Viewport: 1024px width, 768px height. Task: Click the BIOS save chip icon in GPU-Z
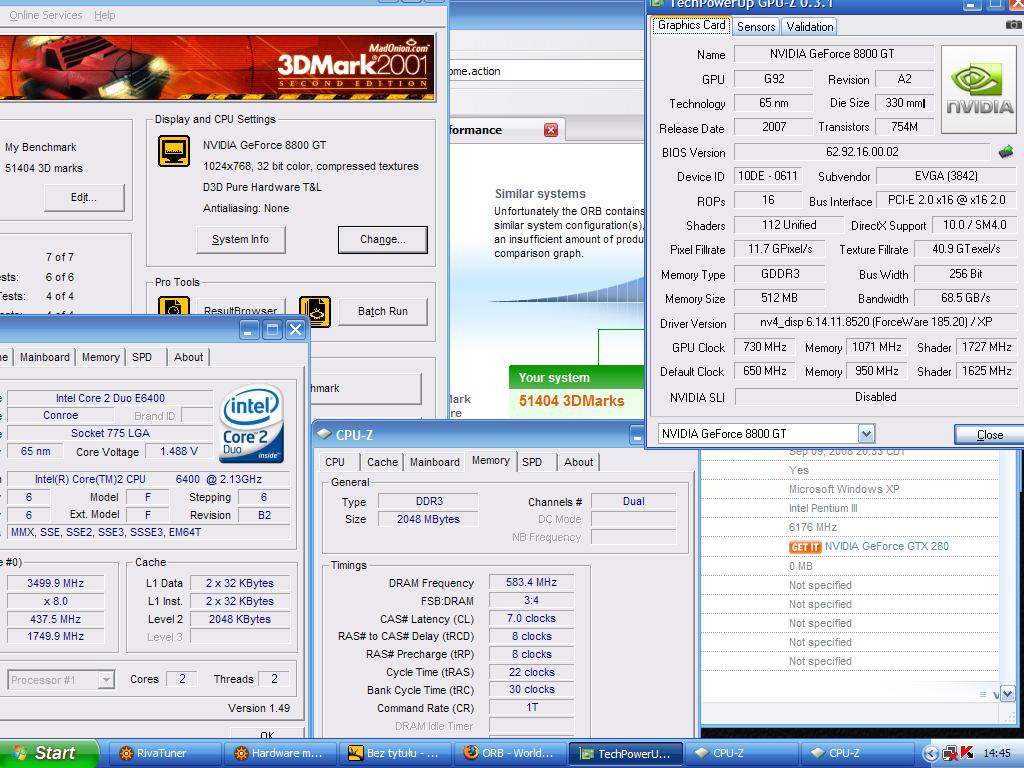(1006, 152)
